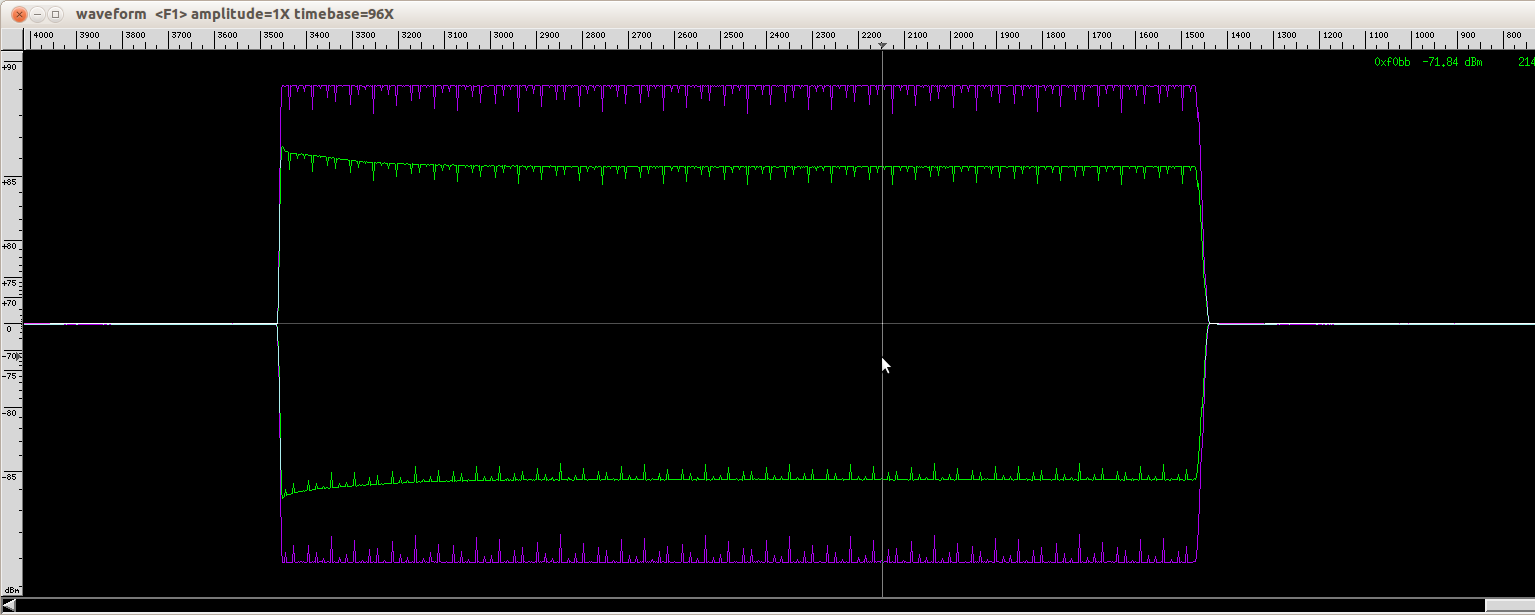
Task: Click the +80 amplitude scale label
Action: click(10, 247)
